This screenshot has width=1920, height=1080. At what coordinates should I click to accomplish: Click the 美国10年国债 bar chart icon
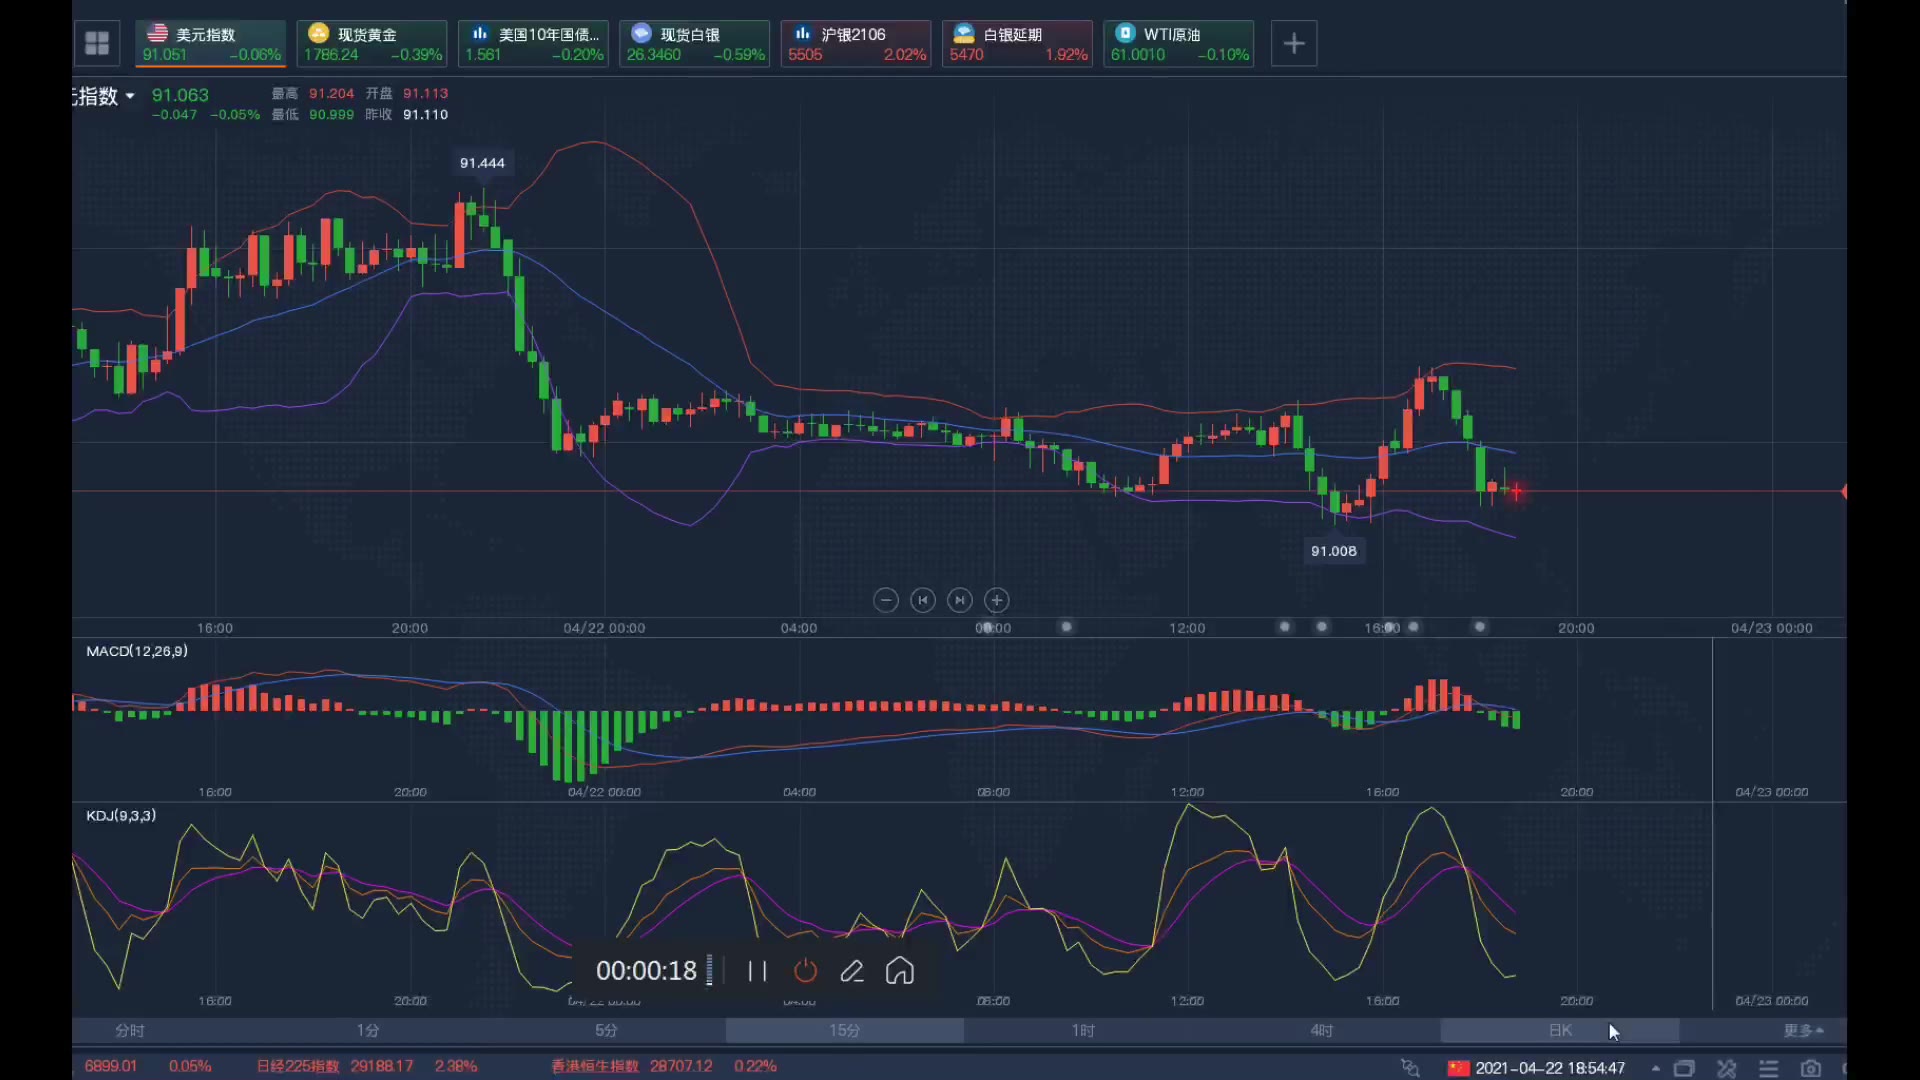tap(480, 33)
